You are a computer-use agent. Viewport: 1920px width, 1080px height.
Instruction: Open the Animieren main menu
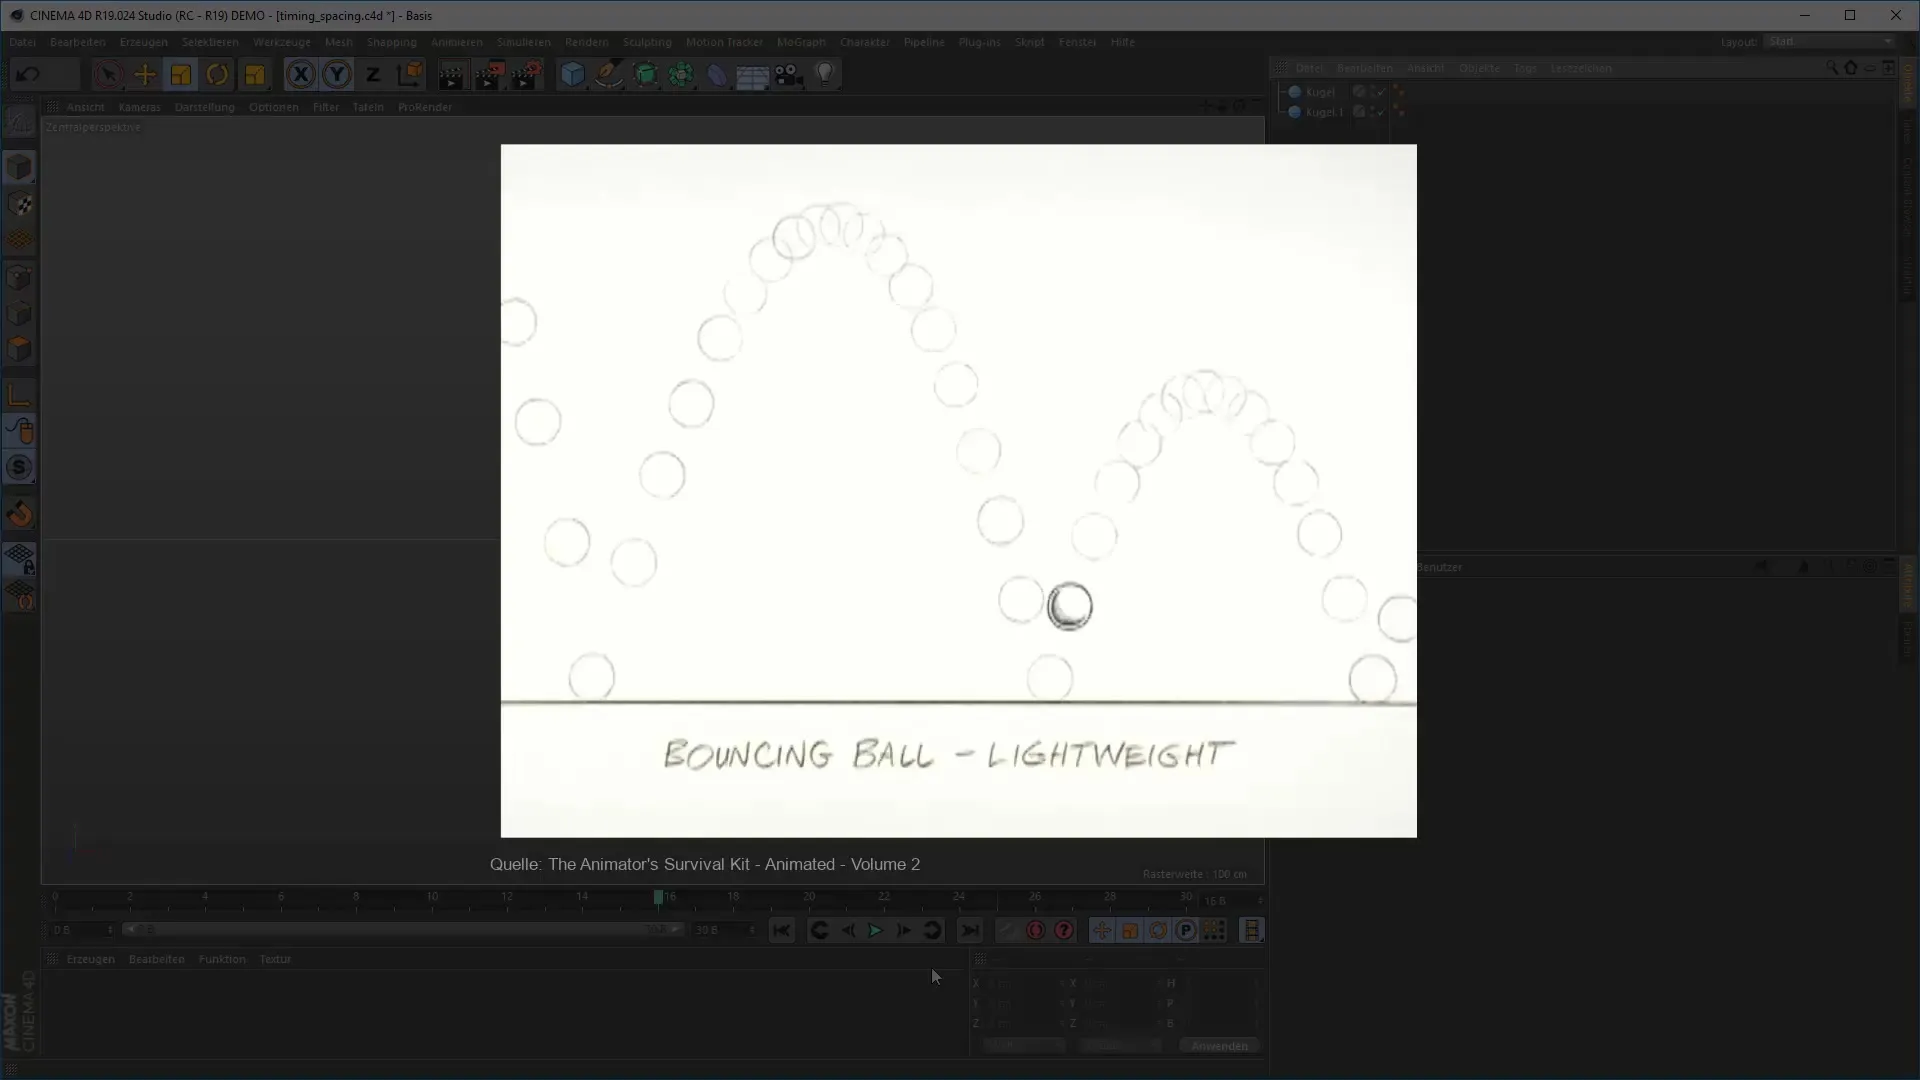457,42
